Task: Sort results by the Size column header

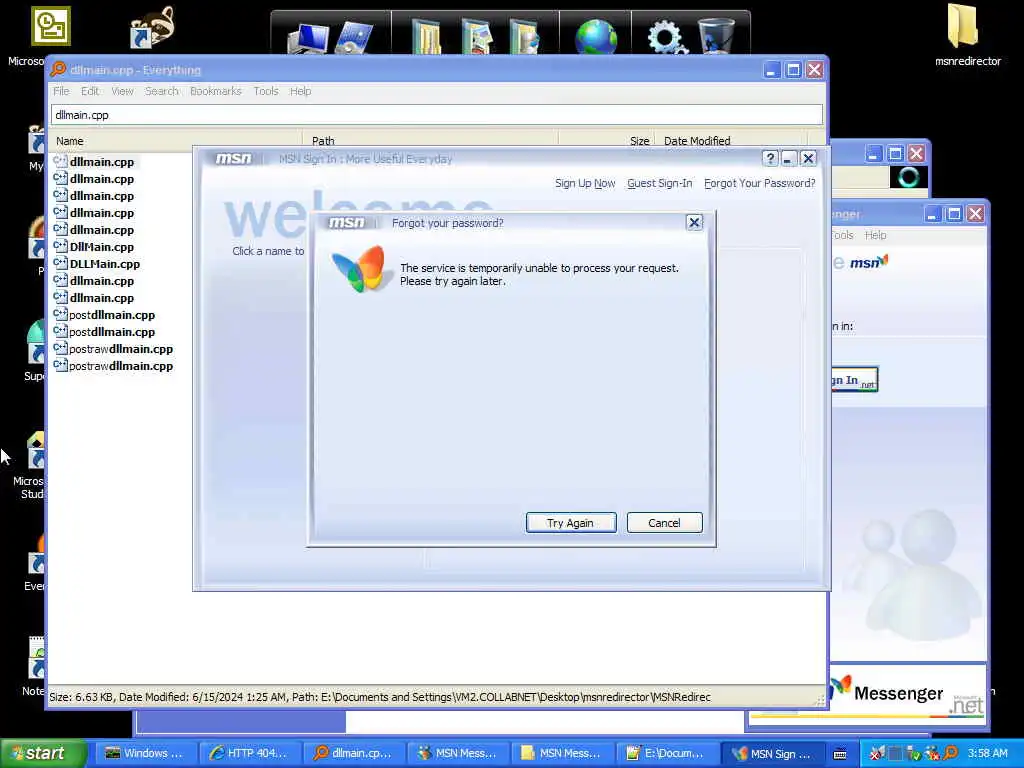Action: (607, 140)
